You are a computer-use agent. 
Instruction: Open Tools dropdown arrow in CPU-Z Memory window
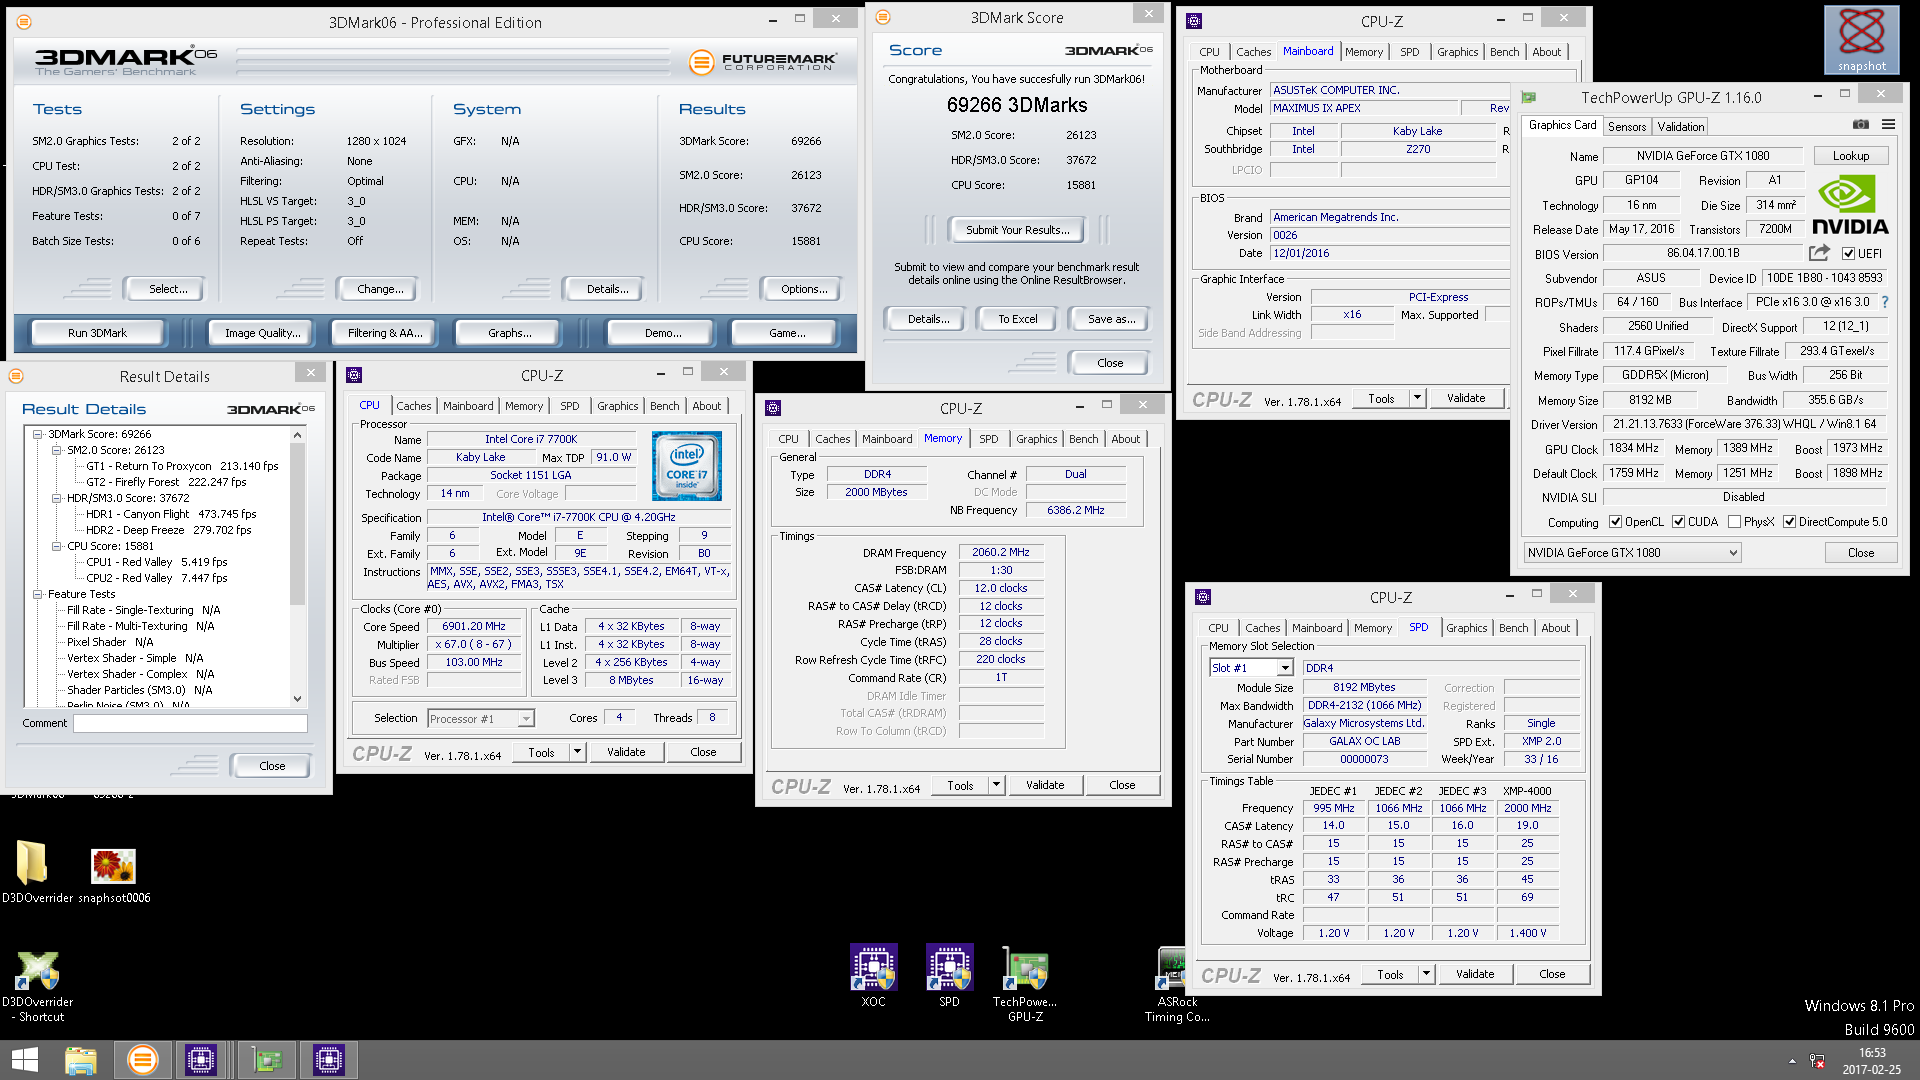pos(996,785)
